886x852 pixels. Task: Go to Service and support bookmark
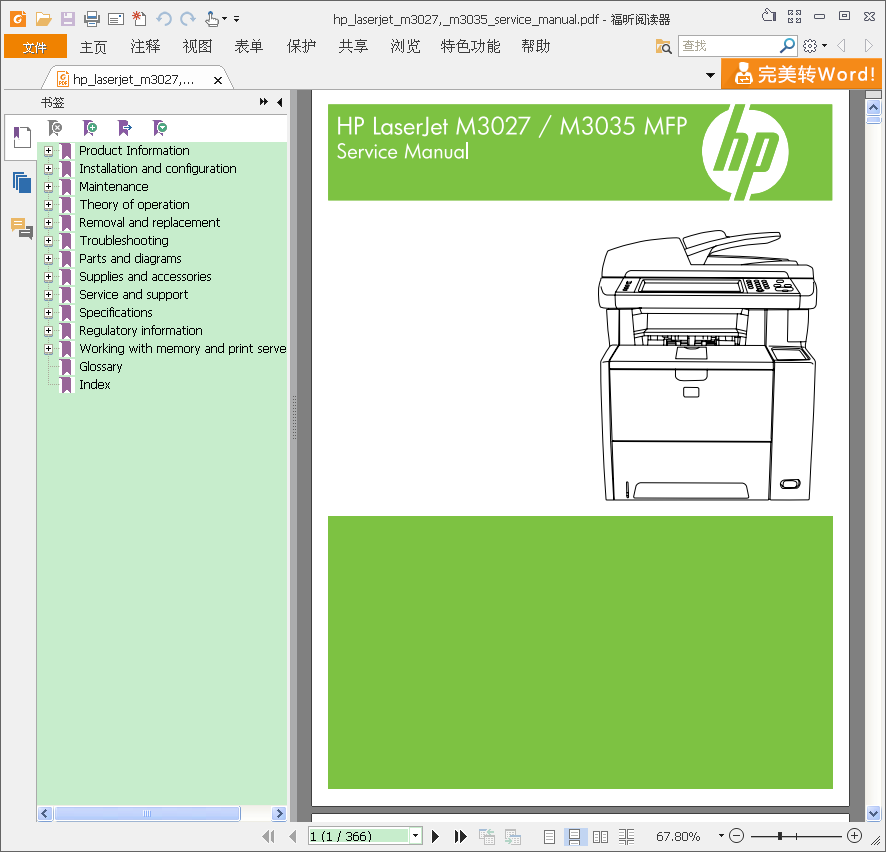click(x=133, y=294)
